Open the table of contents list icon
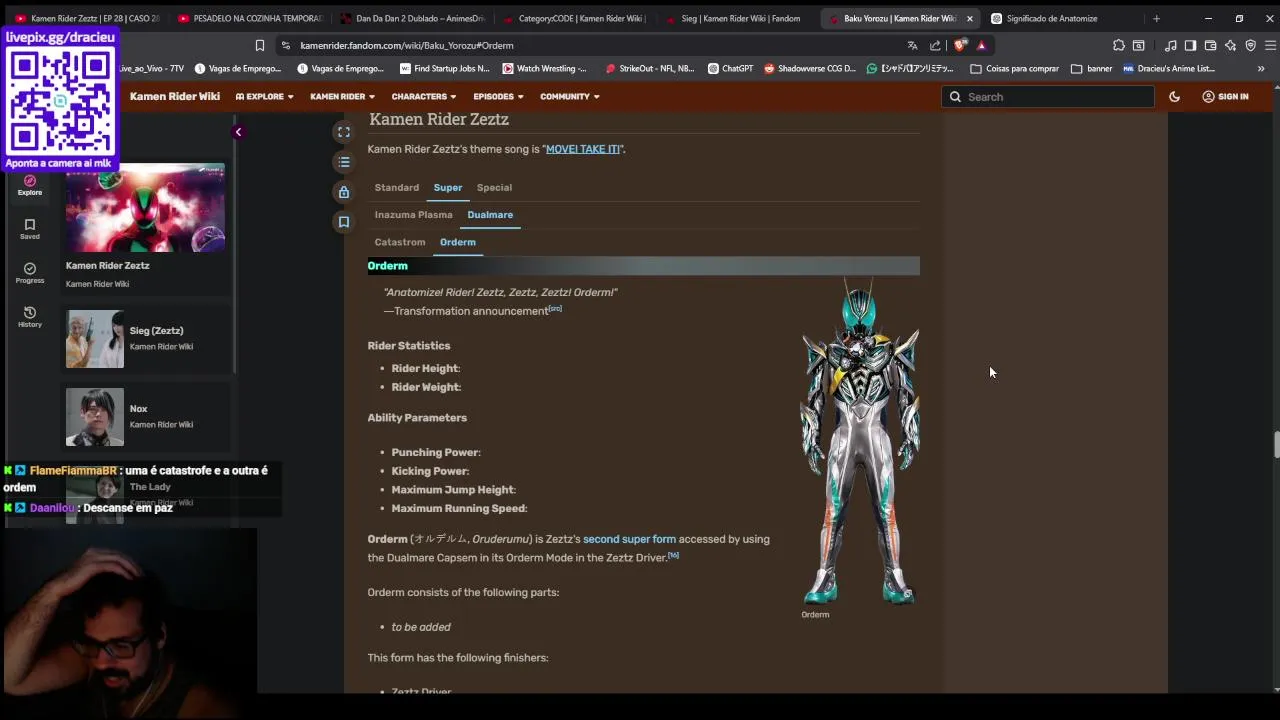The image size is (1280, 720). coord(344,162)
